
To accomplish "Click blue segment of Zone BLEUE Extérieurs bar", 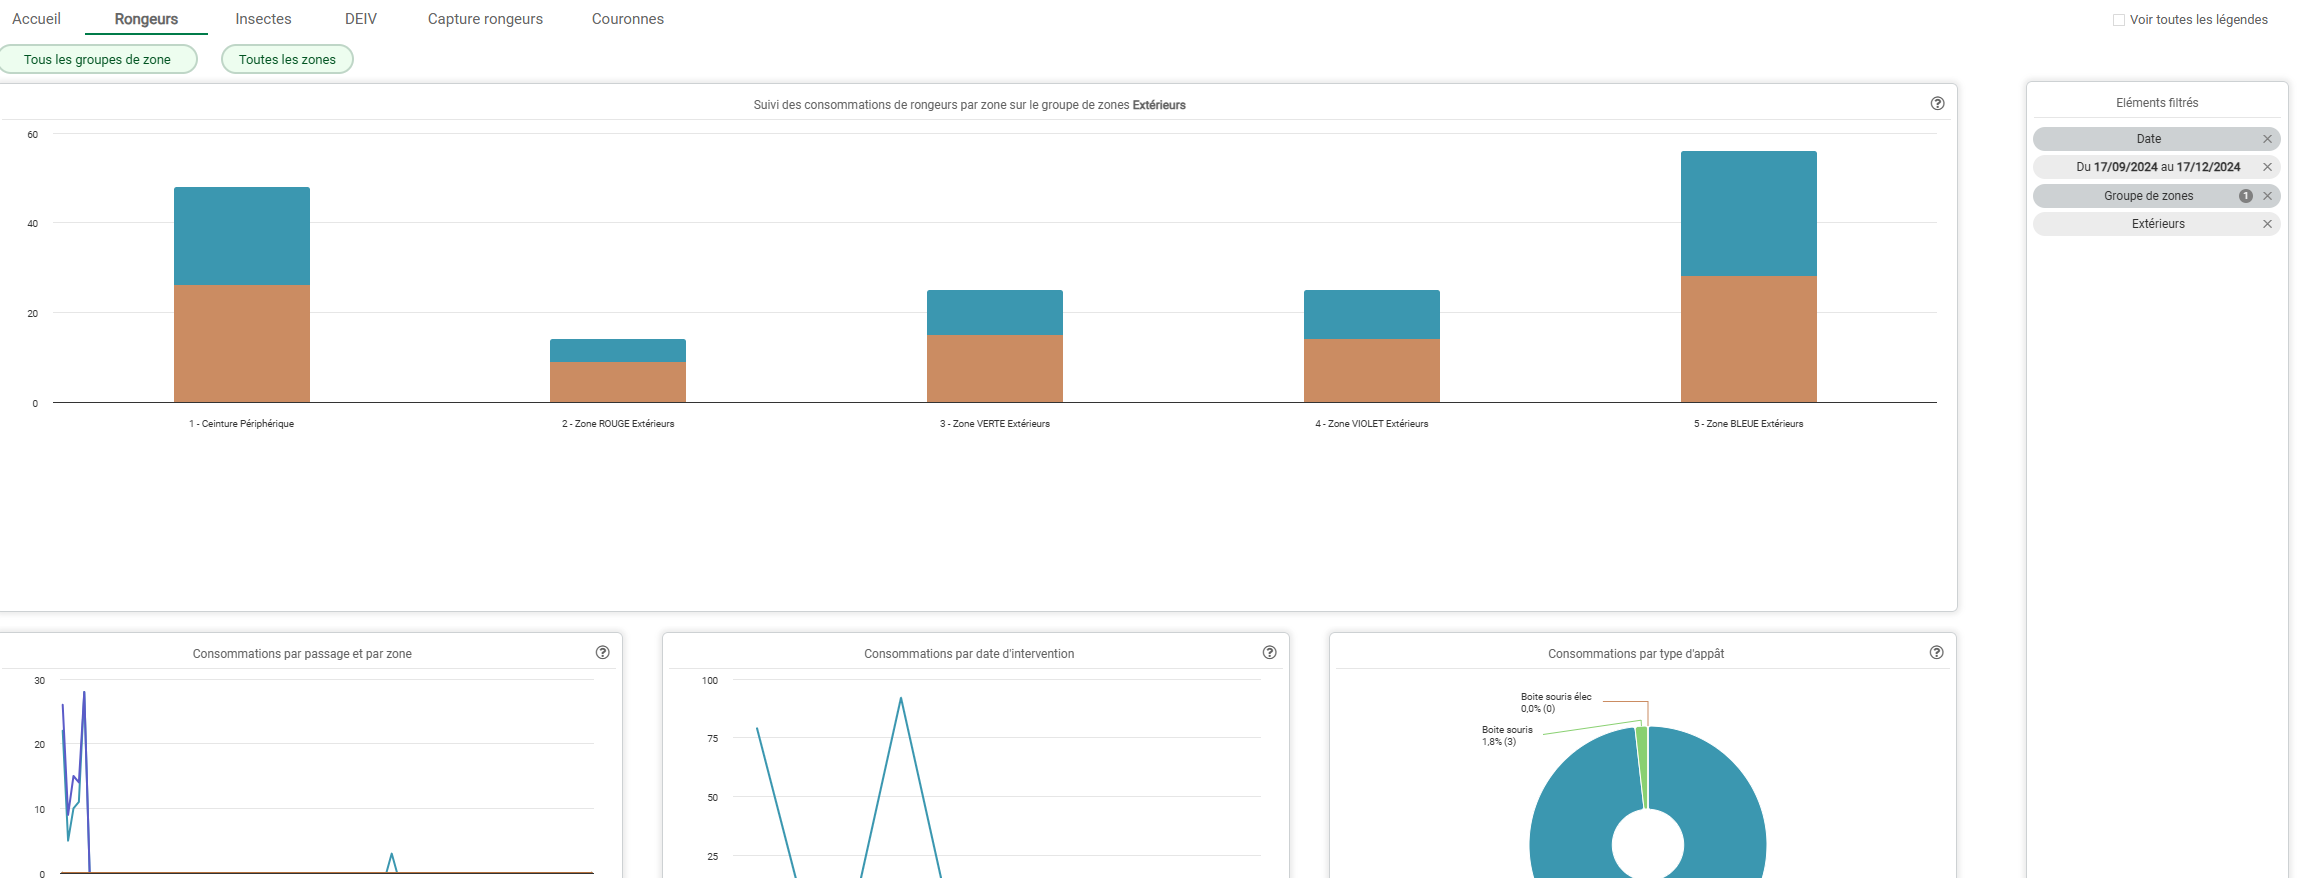I will (1749, 213).
